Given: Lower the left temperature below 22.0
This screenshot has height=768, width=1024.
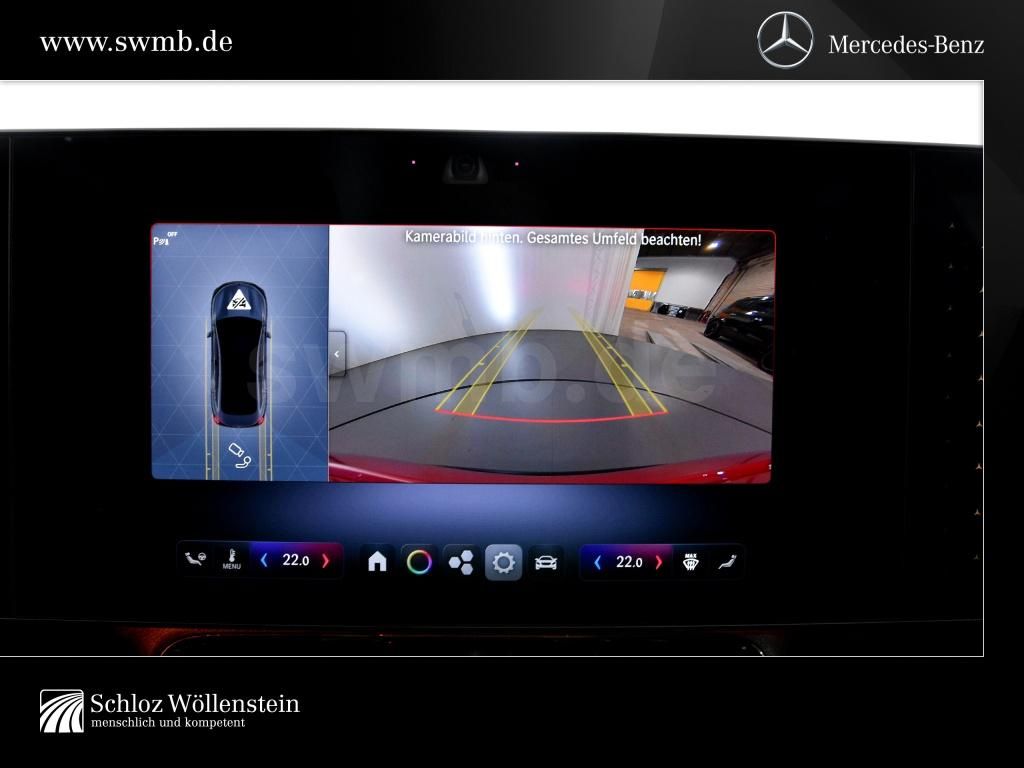Looking at the screenshot, I should [x=264, y=561].
